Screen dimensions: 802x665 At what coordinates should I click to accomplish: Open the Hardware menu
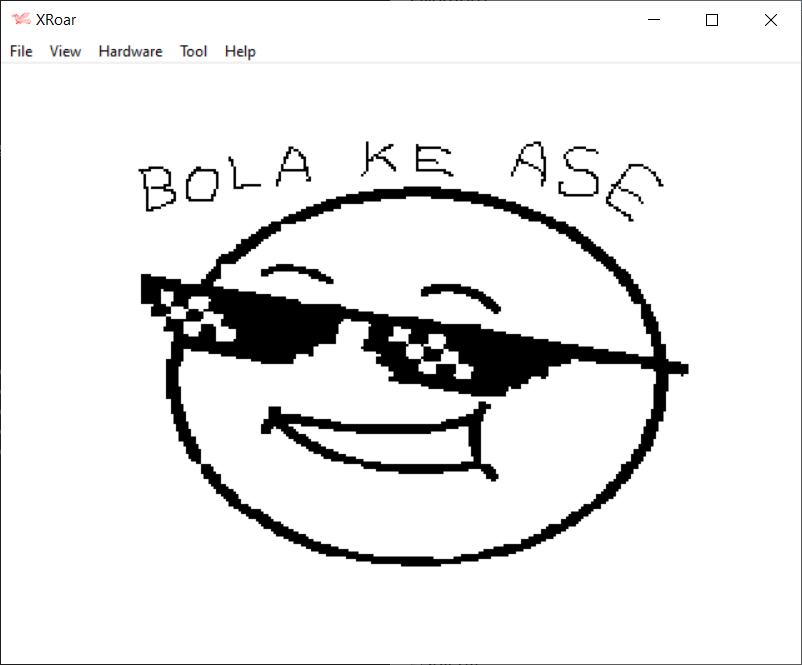click(x=130, y=51)
